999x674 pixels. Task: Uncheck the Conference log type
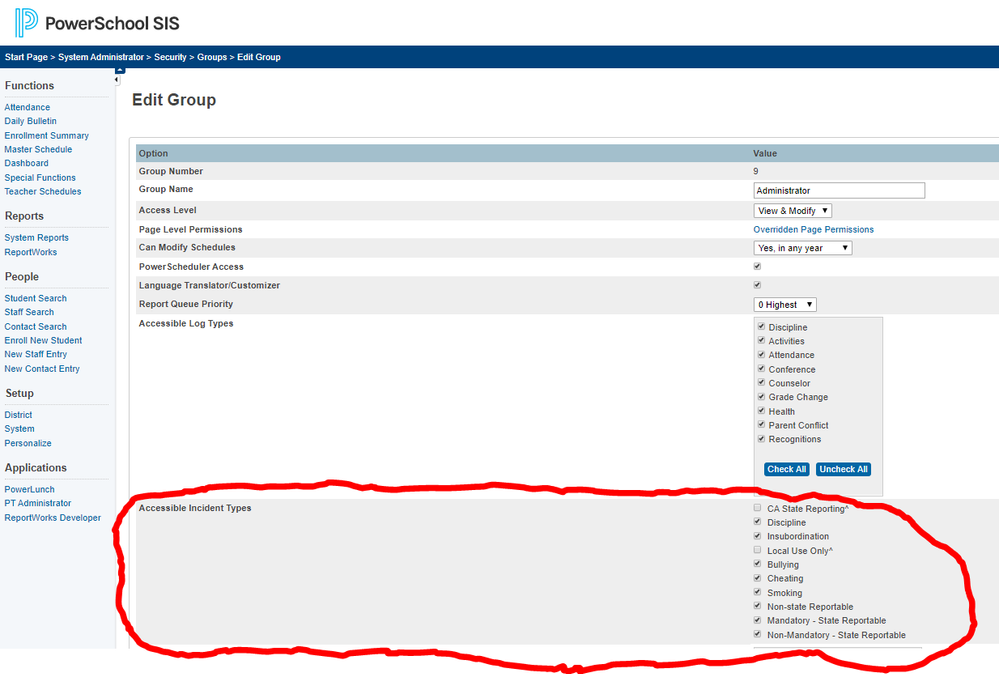761,368
